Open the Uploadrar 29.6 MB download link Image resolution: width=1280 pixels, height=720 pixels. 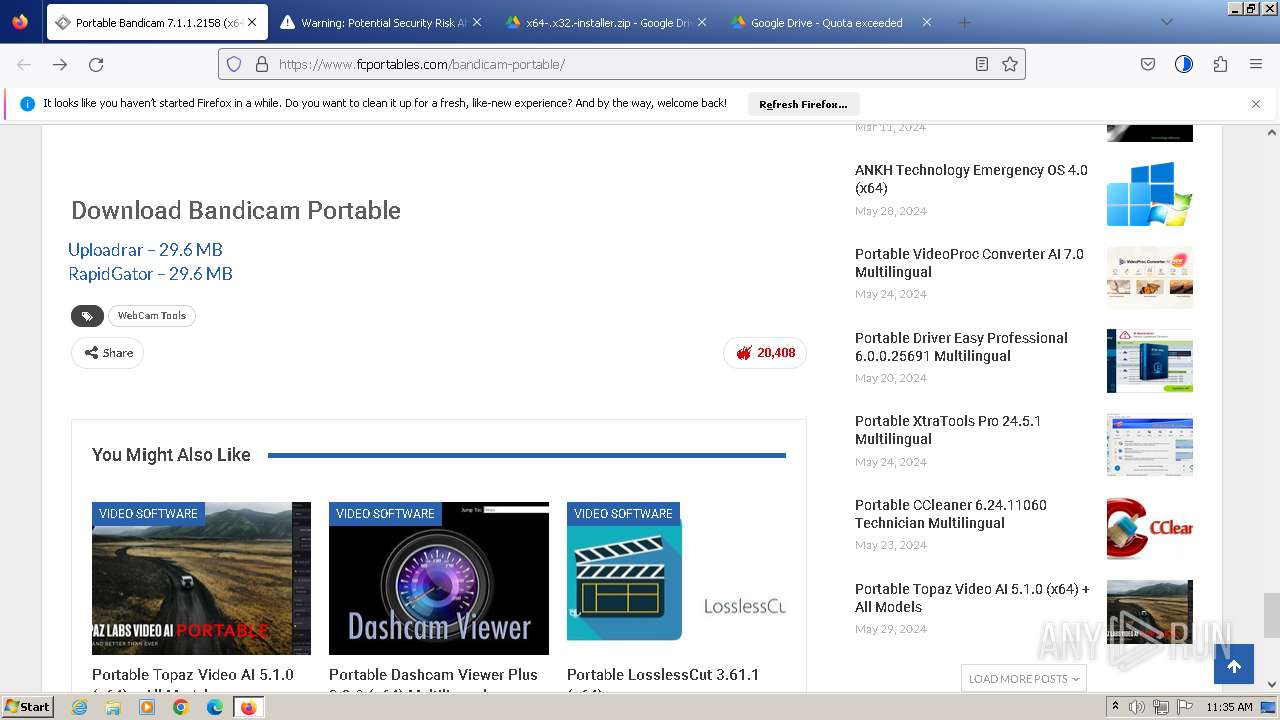[x=145, y=250]
